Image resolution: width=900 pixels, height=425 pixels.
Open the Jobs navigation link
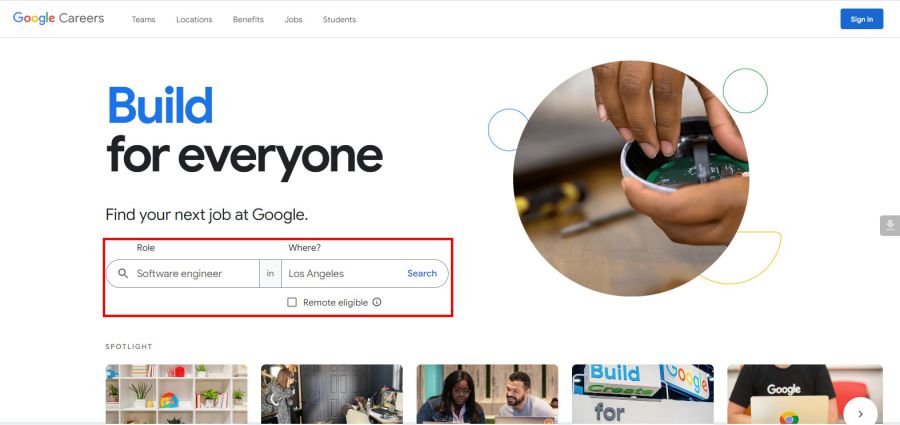tap(293, 20)
